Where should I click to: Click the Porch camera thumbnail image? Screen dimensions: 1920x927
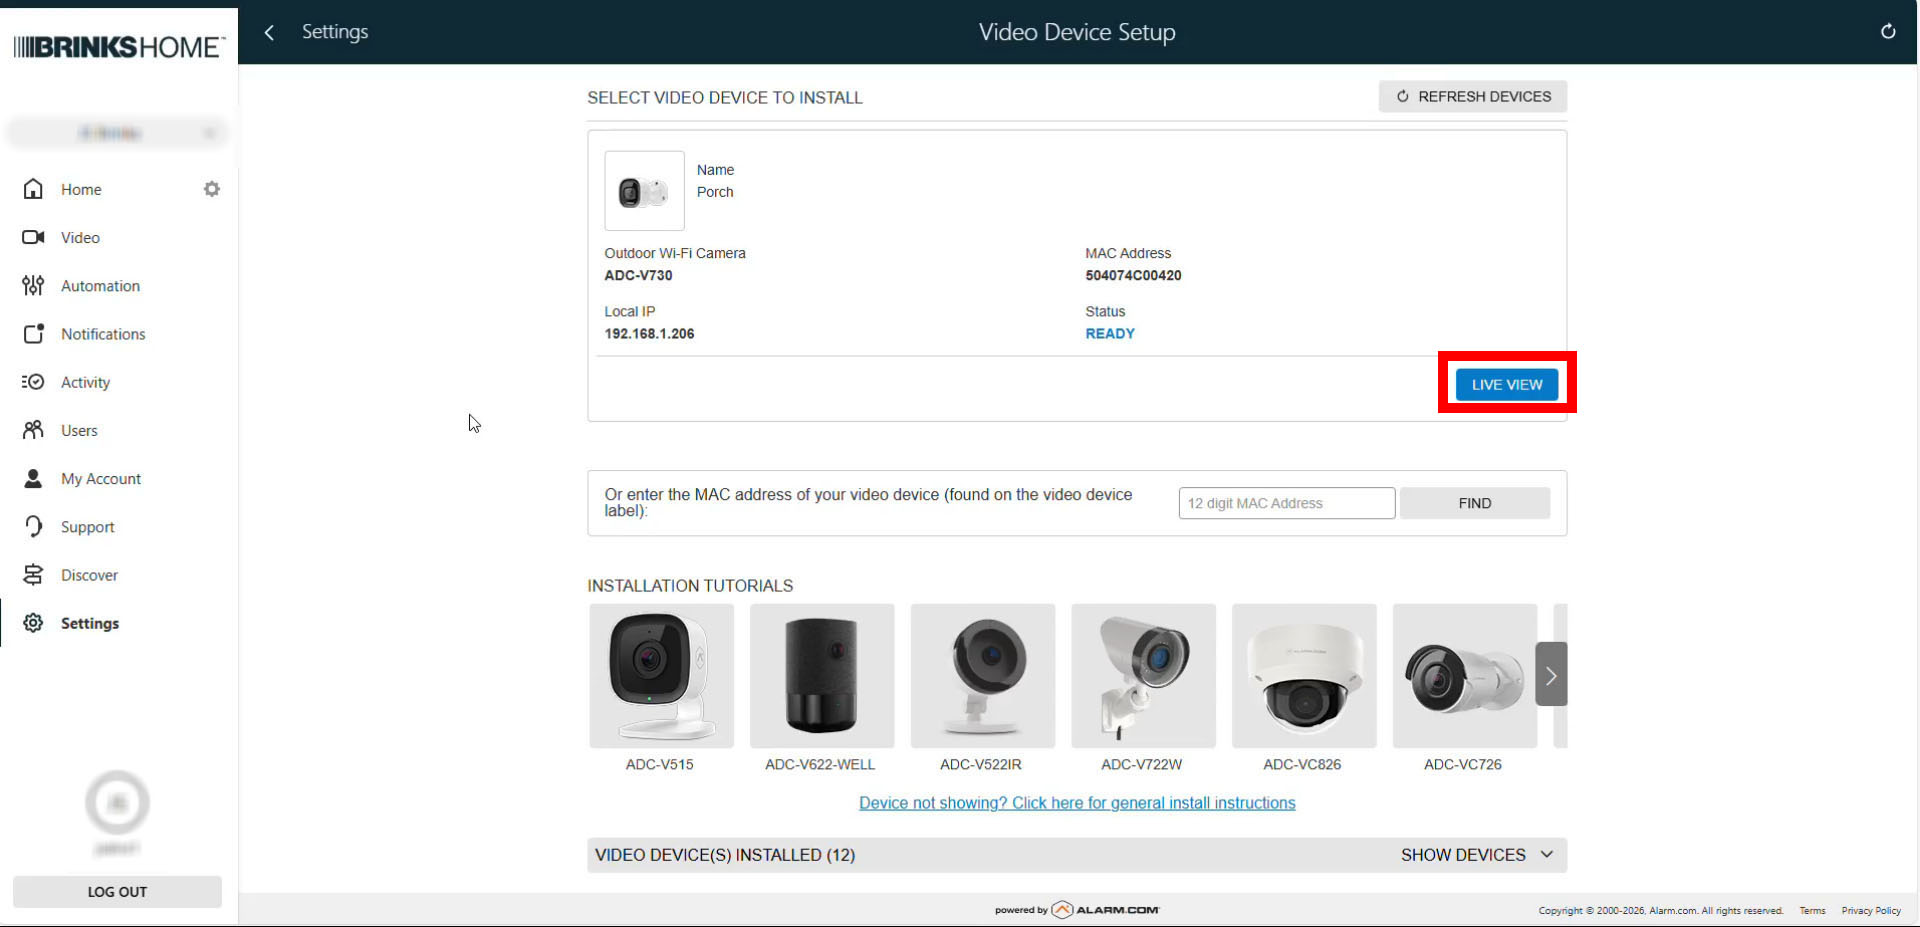point(644,191)
